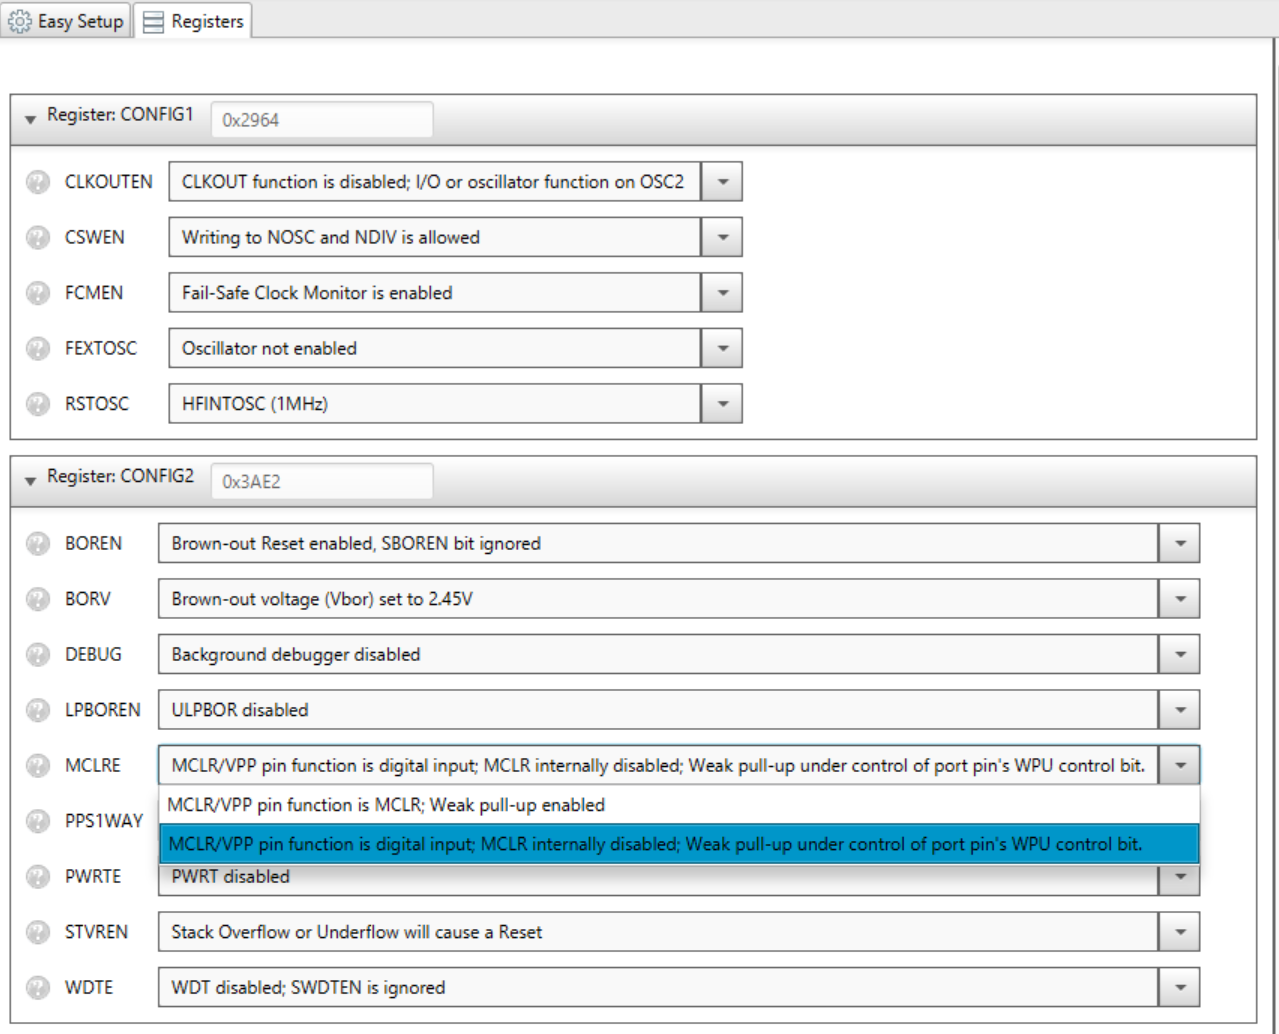Viewport: 1279px width, 1034px height.
Task: Open the FEXTOSC oscillator dropdown
Action: tap(722, 349)
